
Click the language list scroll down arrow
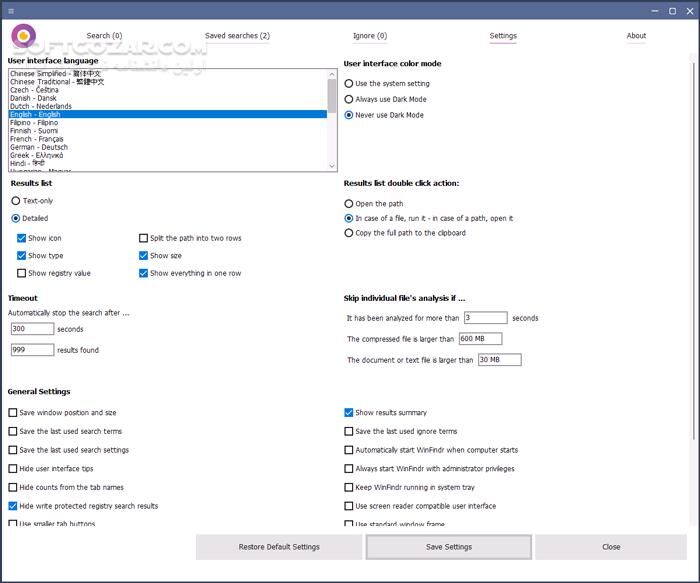point(332,166)
